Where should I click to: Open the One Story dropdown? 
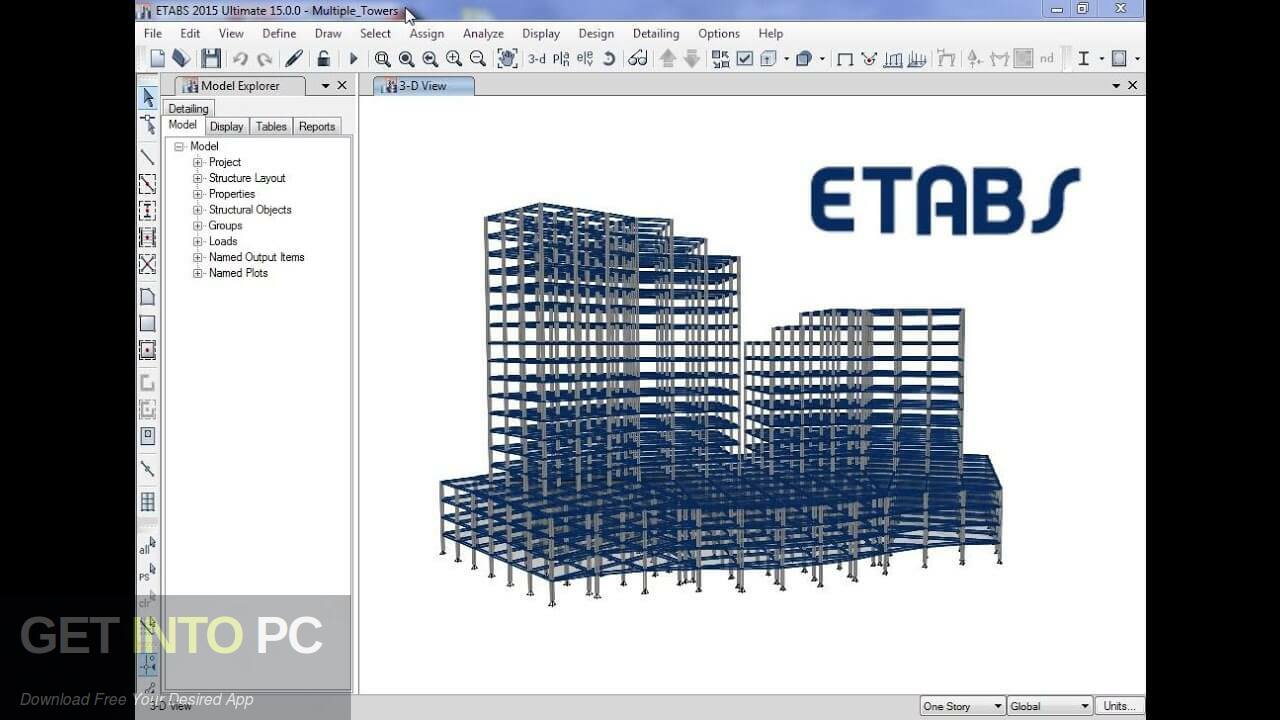pos(961,706)
